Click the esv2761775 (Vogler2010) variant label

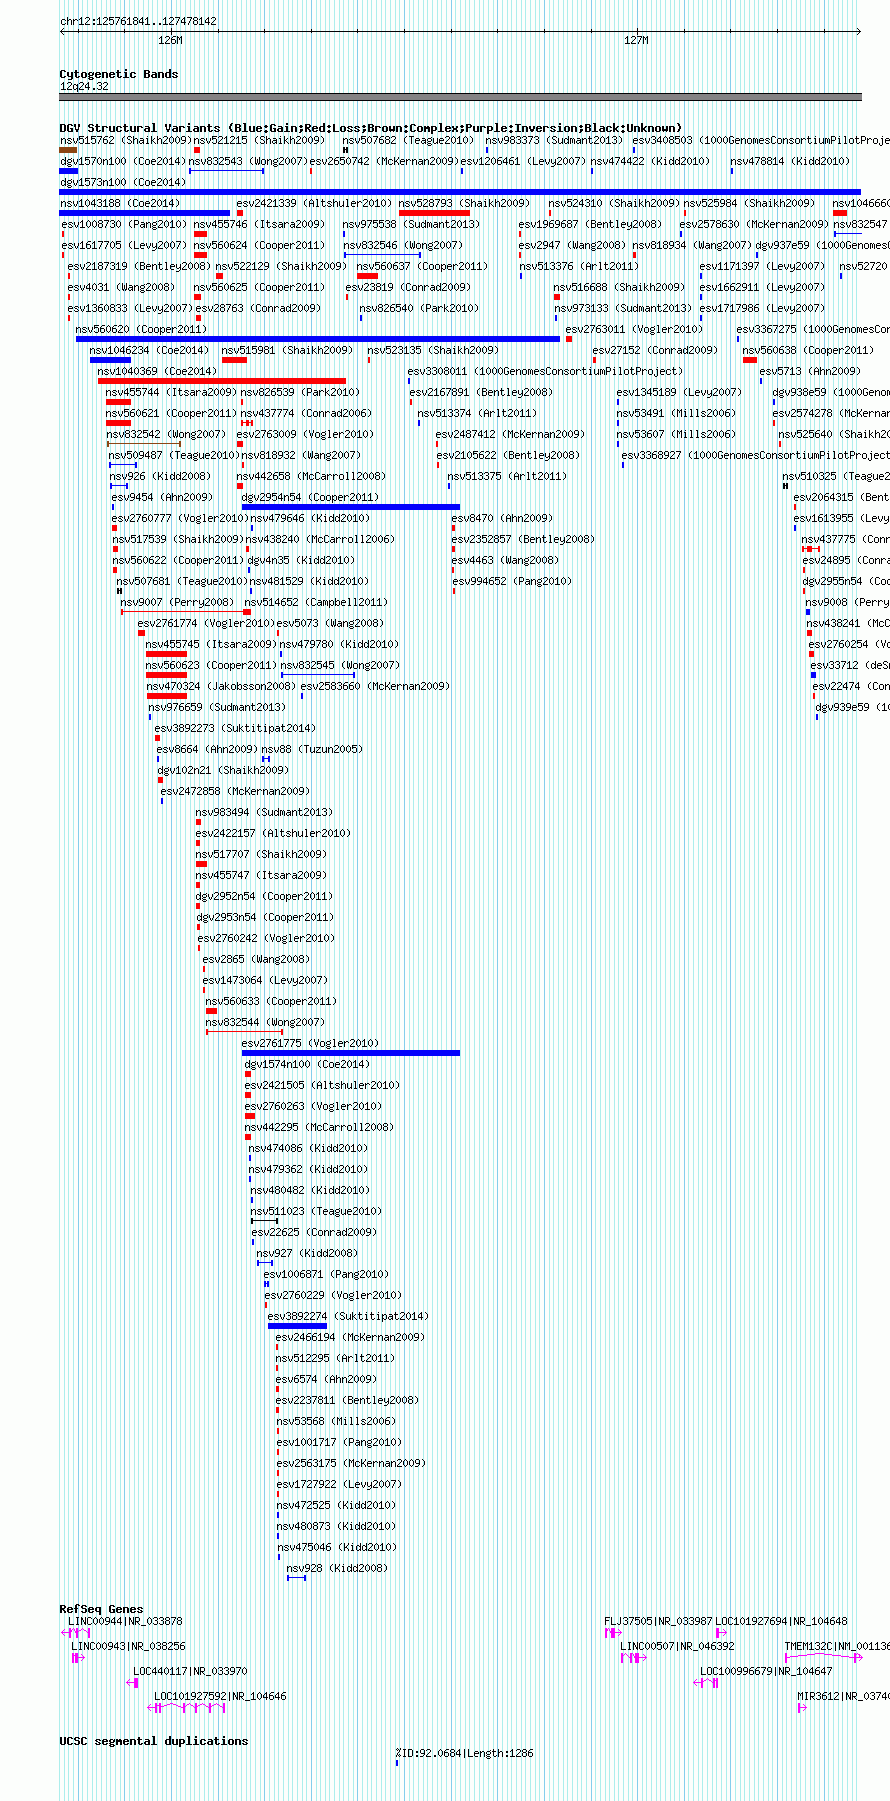(310, 1043)
